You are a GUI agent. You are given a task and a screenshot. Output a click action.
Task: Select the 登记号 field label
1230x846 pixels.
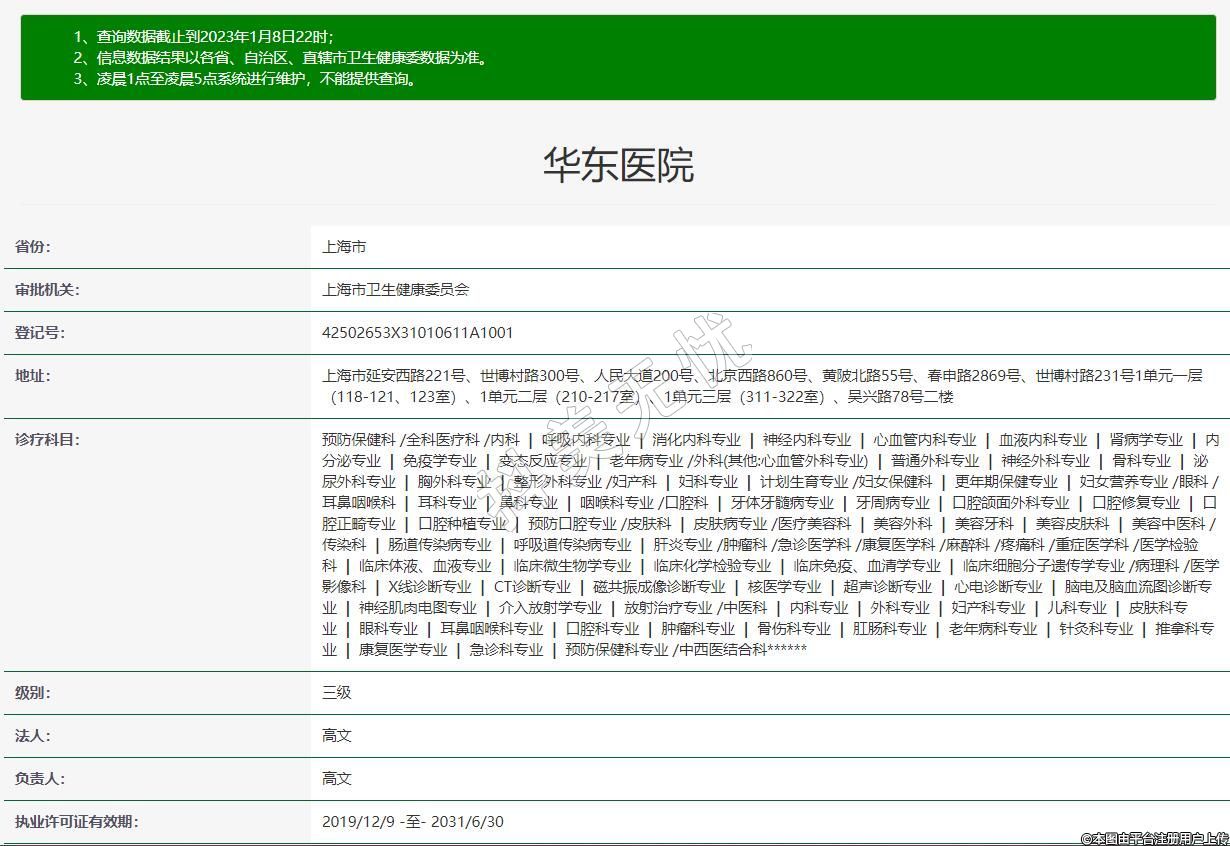point(40,333)
